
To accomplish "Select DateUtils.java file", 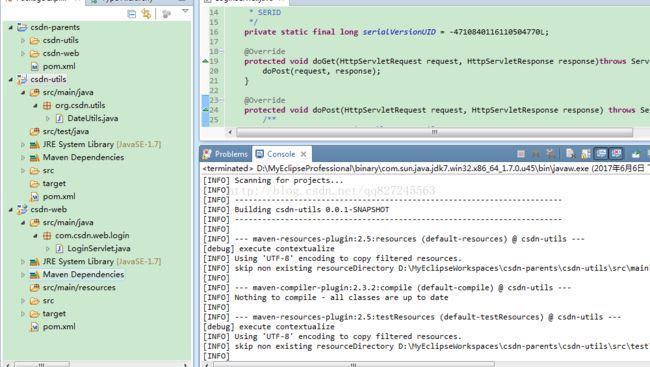I will click(92, 119).
